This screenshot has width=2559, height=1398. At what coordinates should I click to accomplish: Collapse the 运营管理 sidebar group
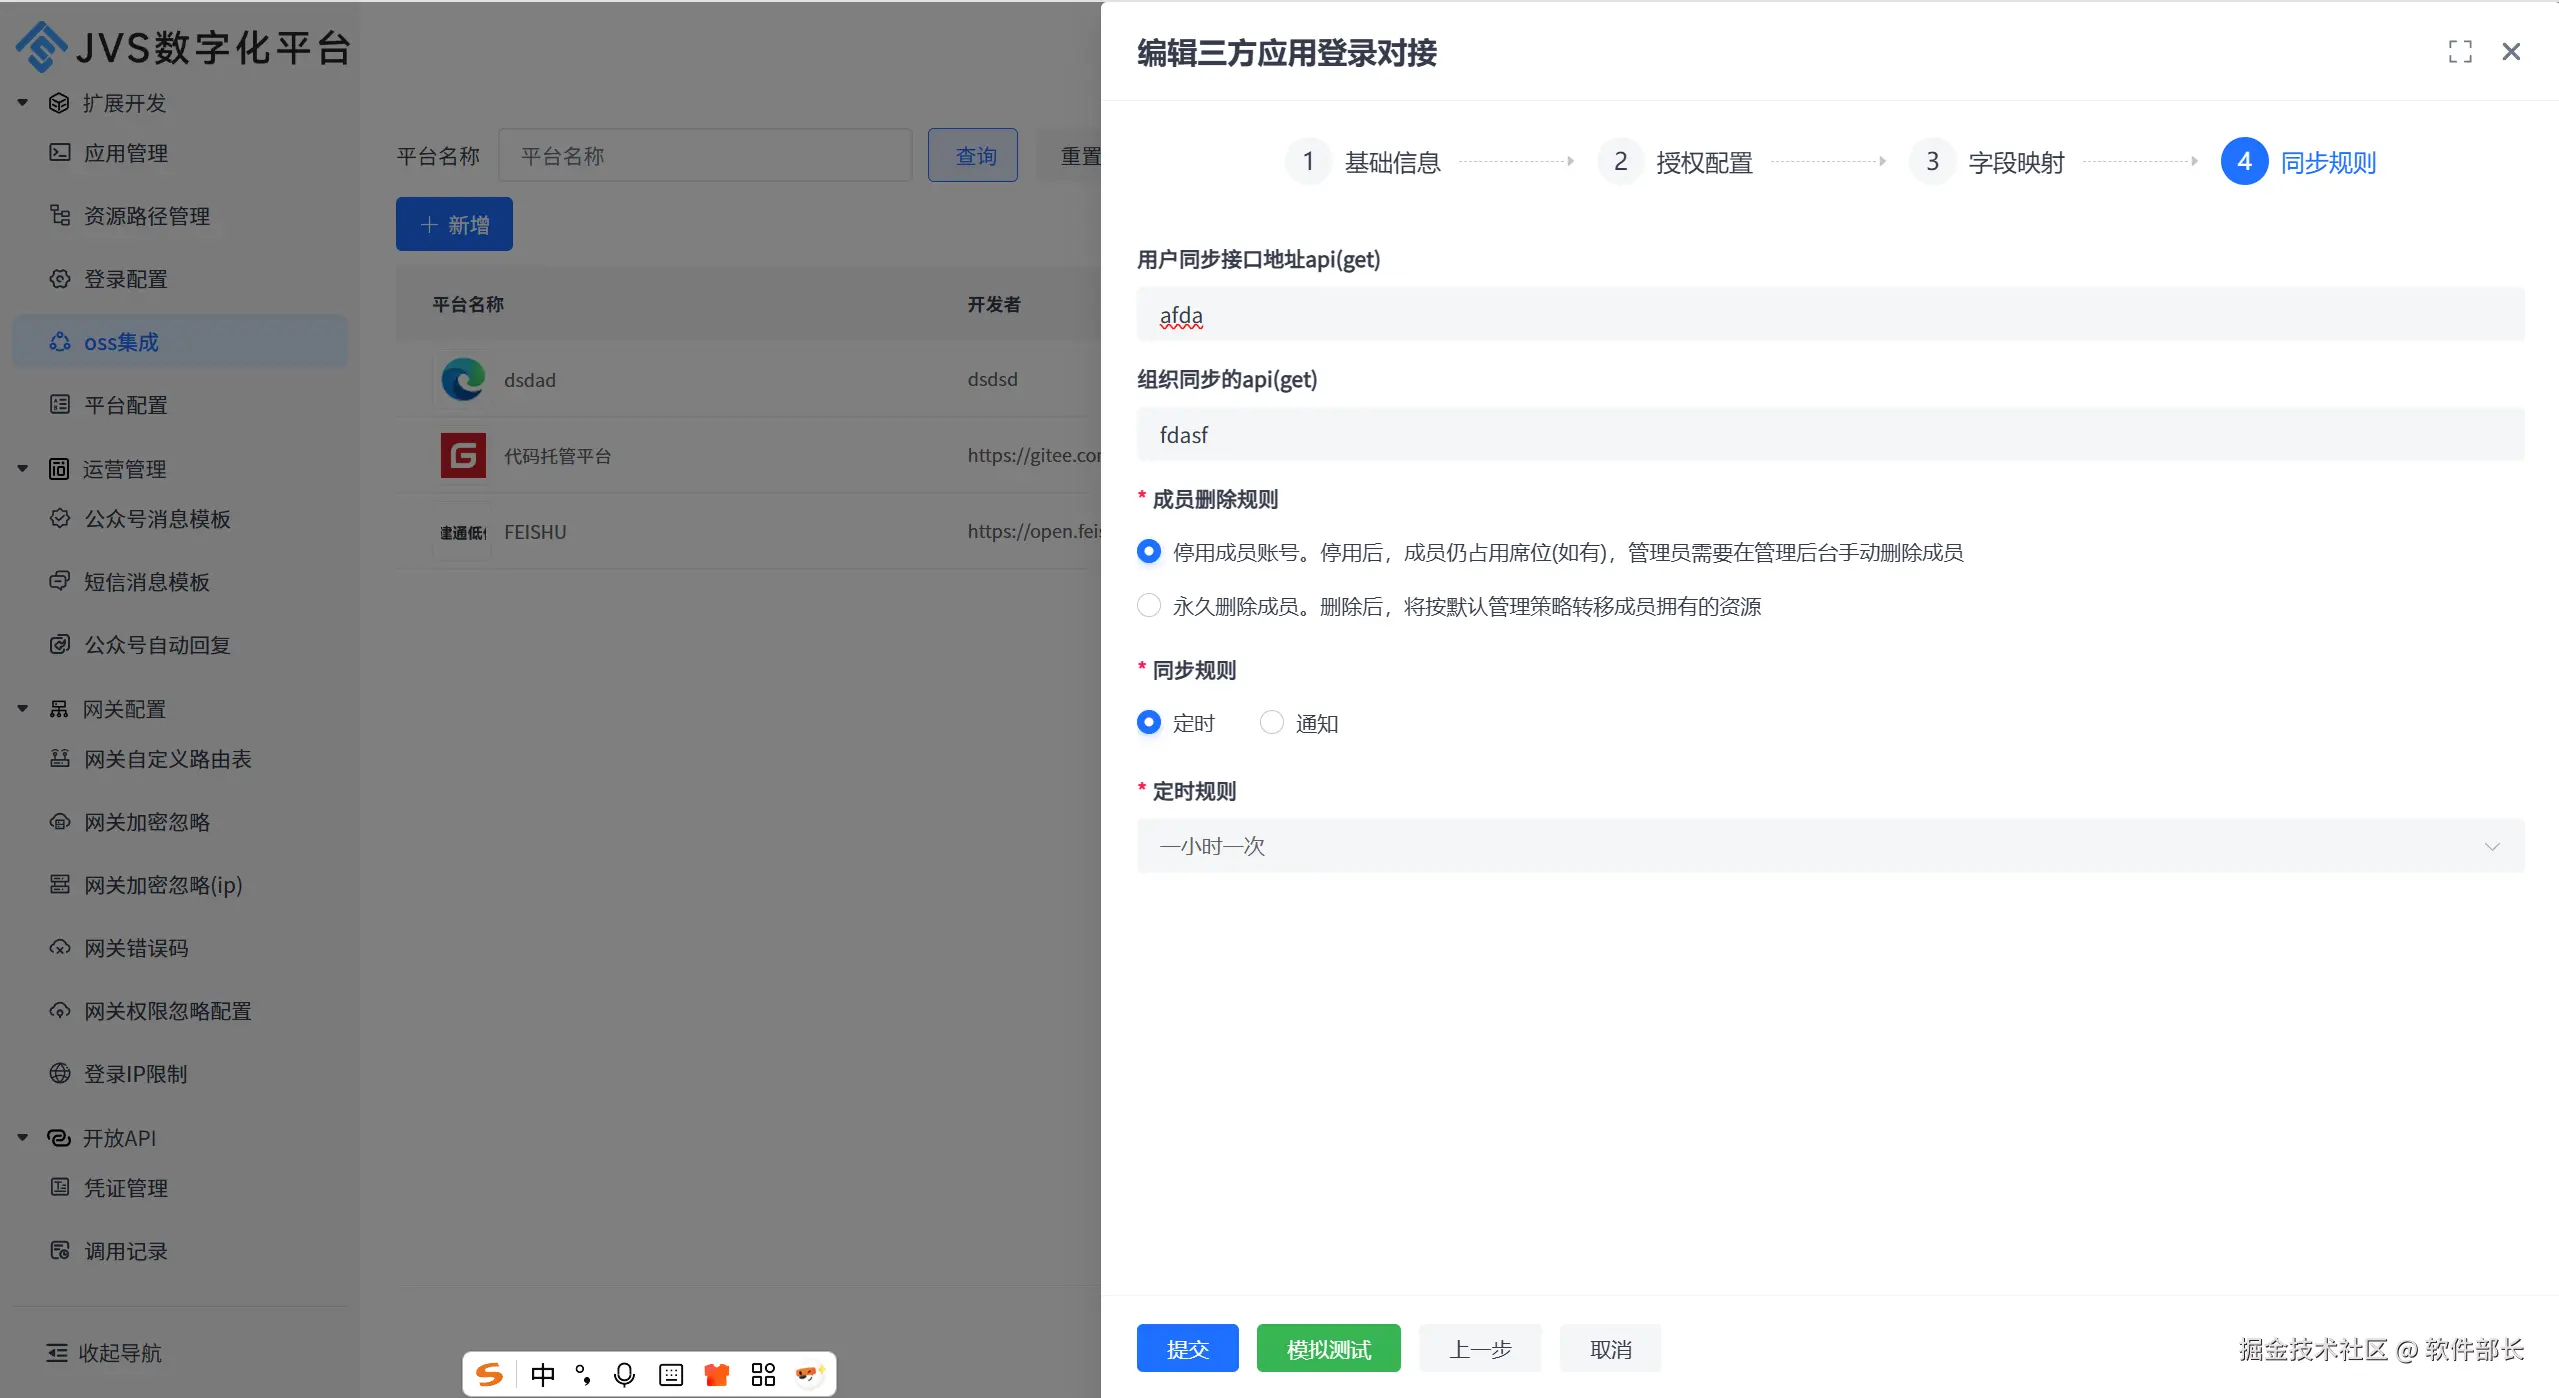click(x=22, y=468)
